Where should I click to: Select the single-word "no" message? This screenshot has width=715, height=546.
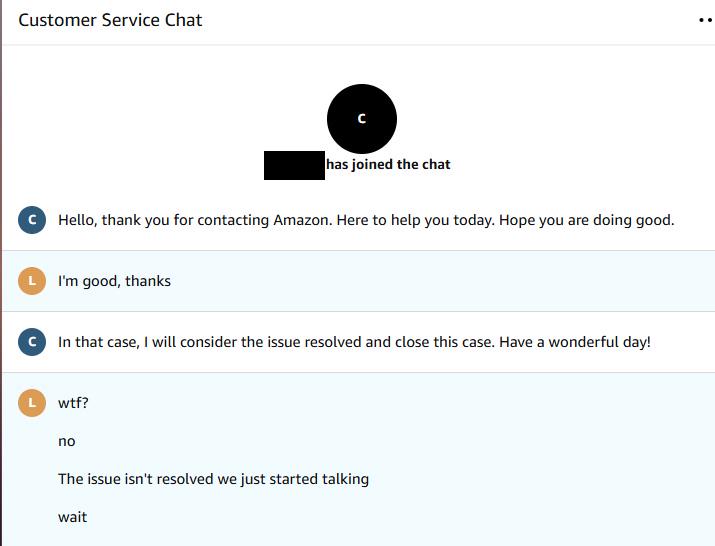click(67, 441)
